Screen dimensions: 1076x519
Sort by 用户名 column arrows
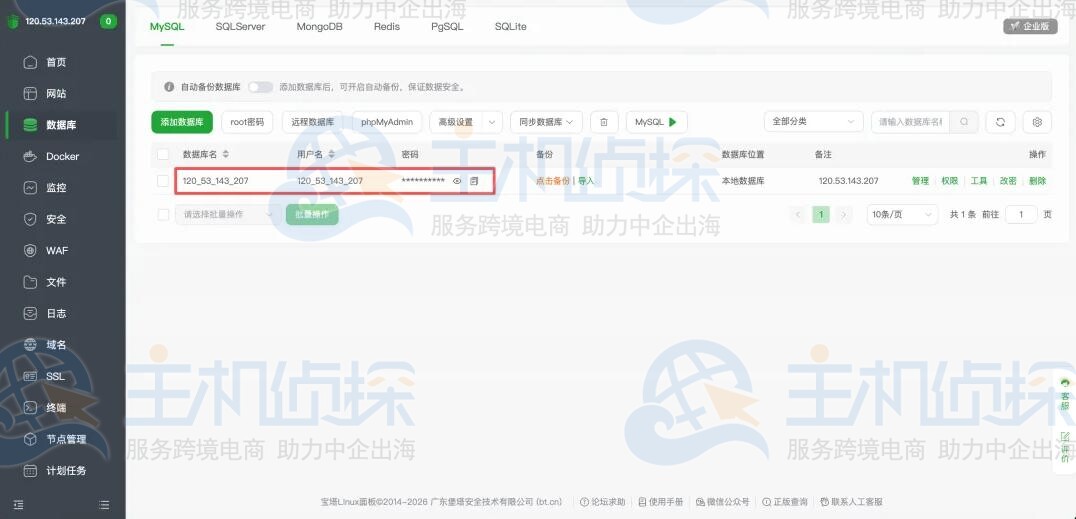pos(331,154)
